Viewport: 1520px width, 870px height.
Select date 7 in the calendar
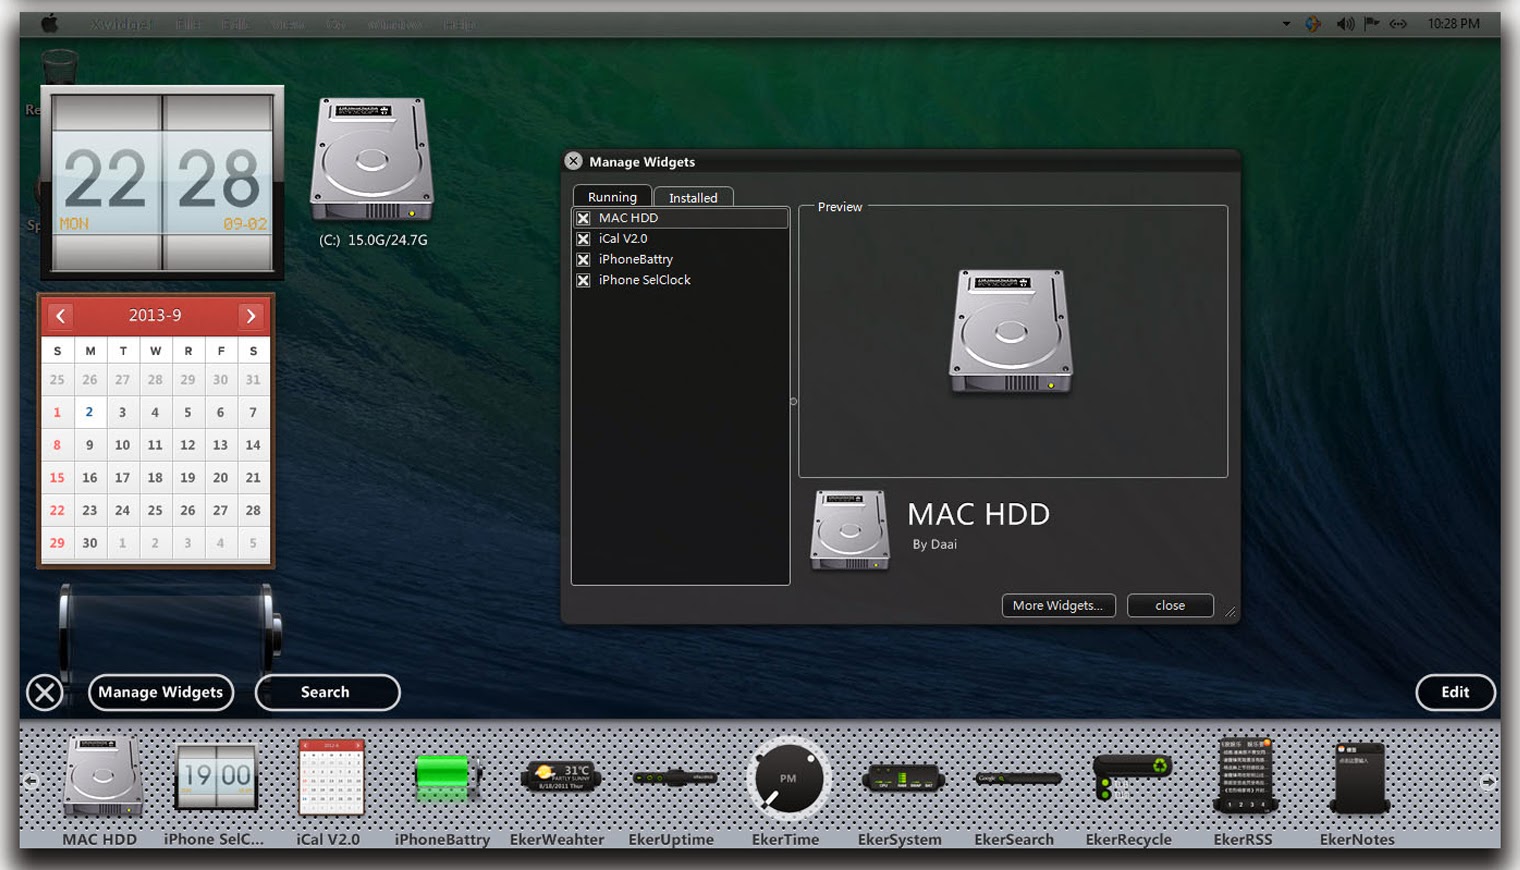click(x=253, y=412)
